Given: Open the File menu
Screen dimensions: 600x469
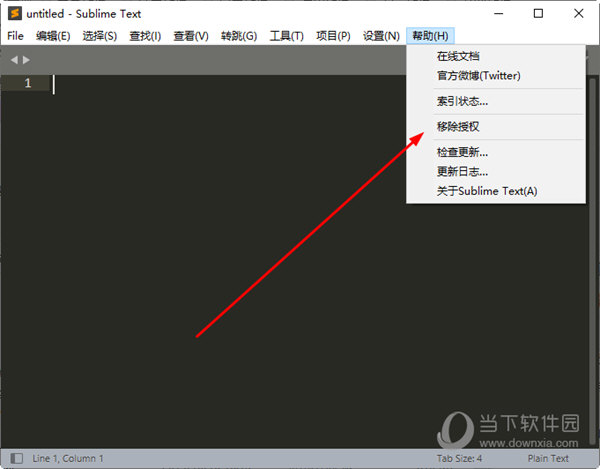Looking at the screenshot, I should 15,36.
